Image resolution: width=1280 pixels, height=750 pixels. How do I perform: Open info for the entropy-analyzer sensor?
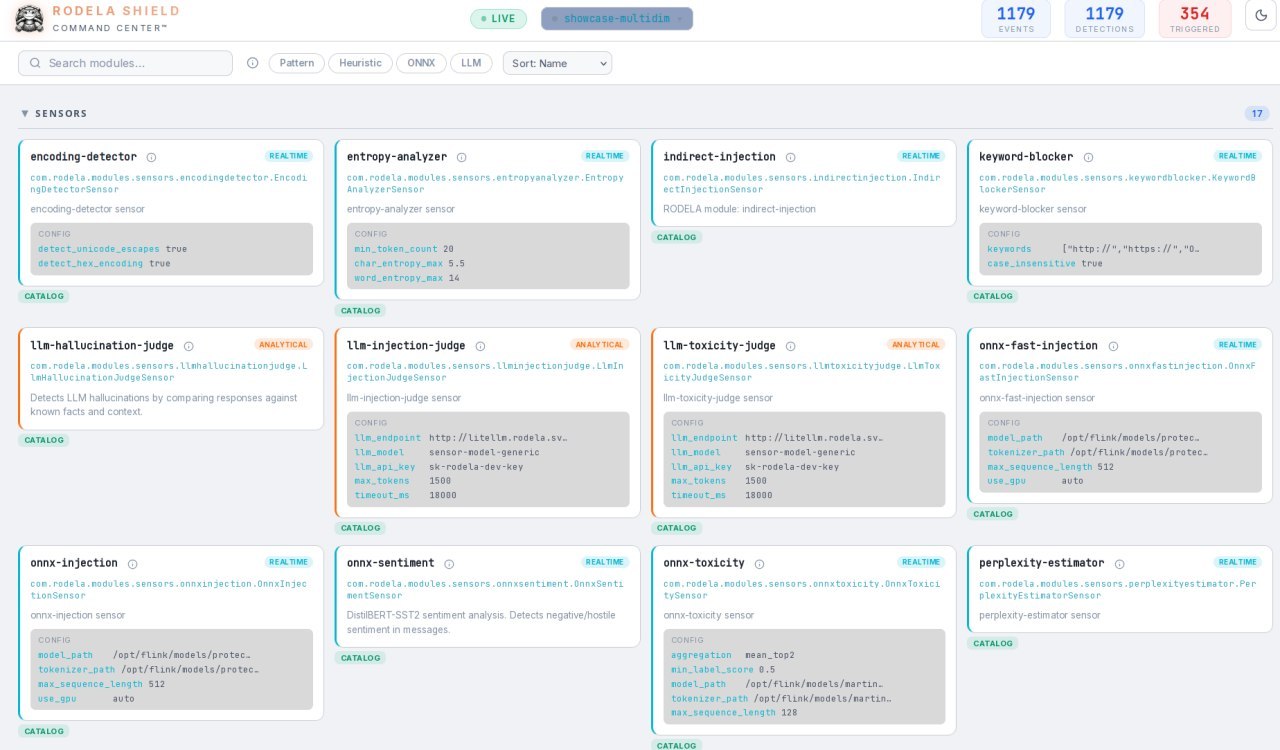461,157
